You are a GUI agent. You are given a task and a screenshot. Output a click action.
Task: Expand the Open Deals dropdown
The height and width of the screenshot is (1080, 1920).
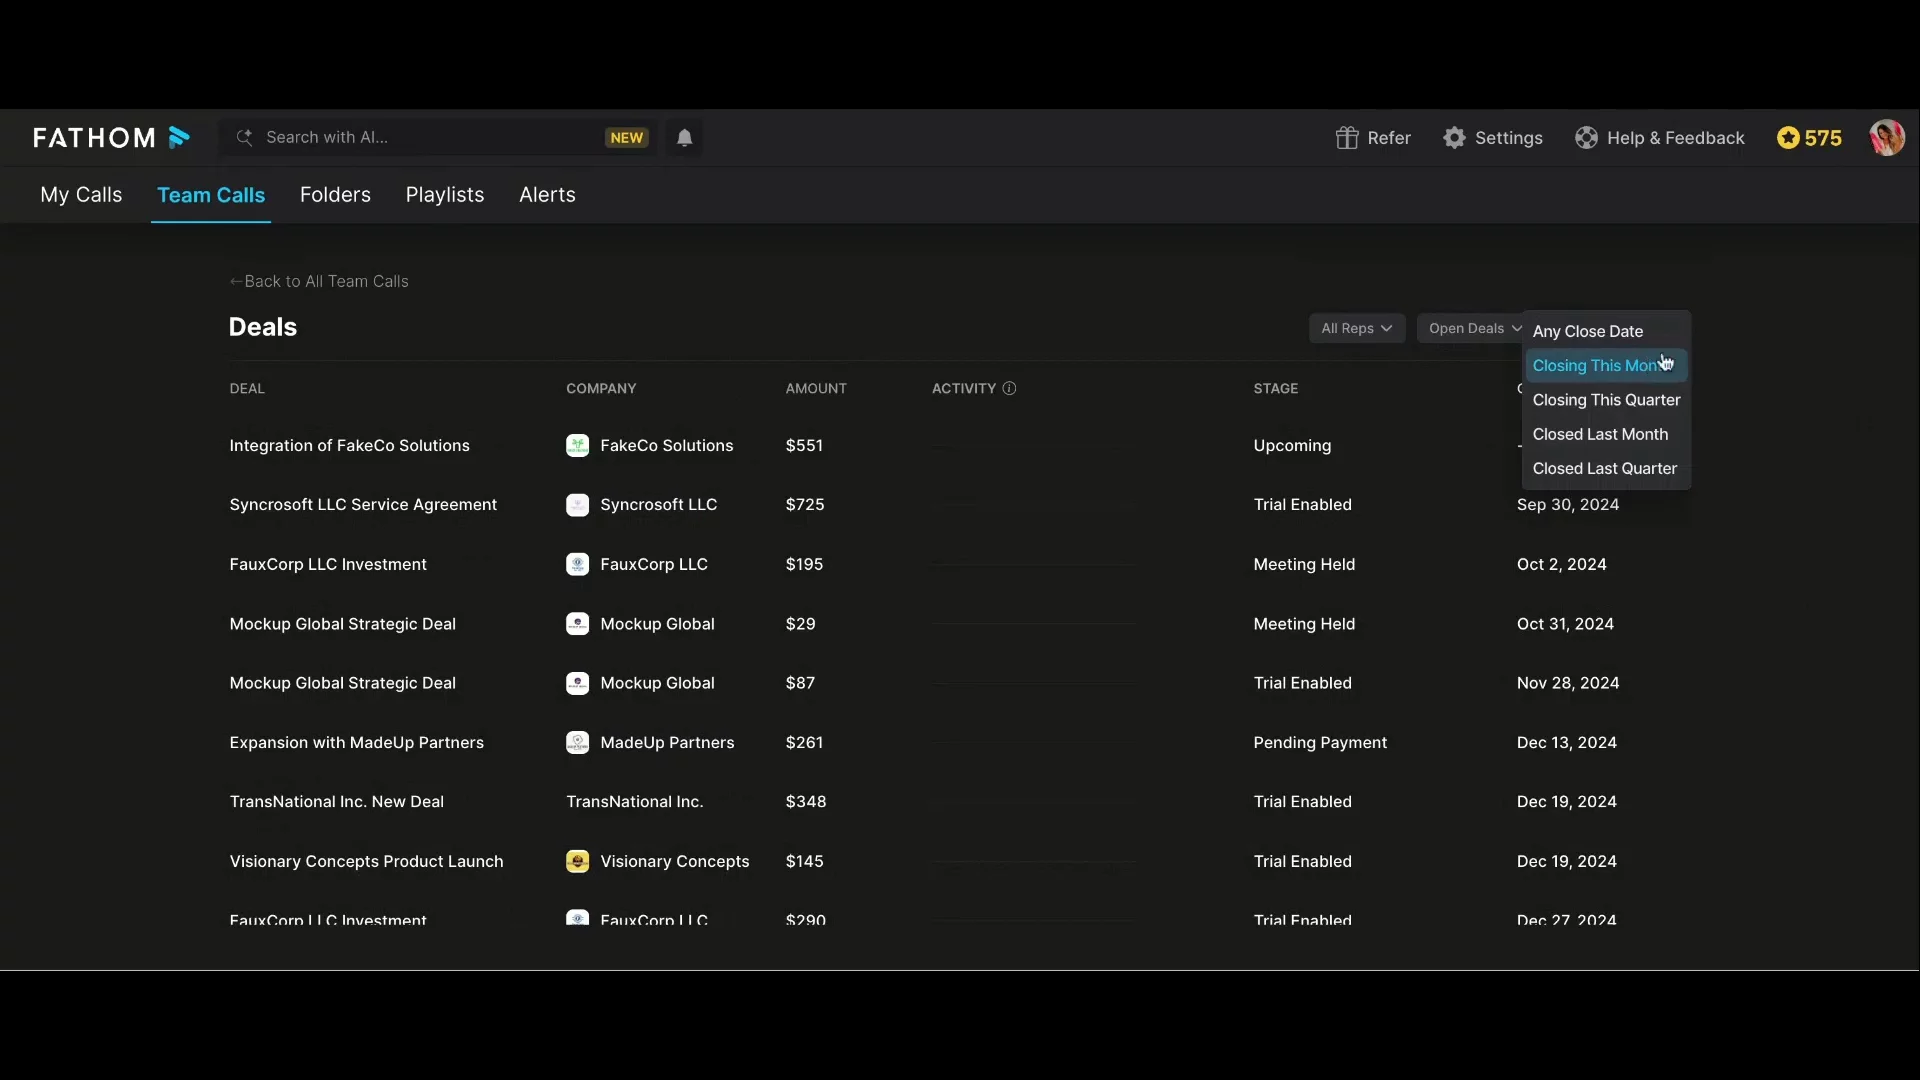1470,328
